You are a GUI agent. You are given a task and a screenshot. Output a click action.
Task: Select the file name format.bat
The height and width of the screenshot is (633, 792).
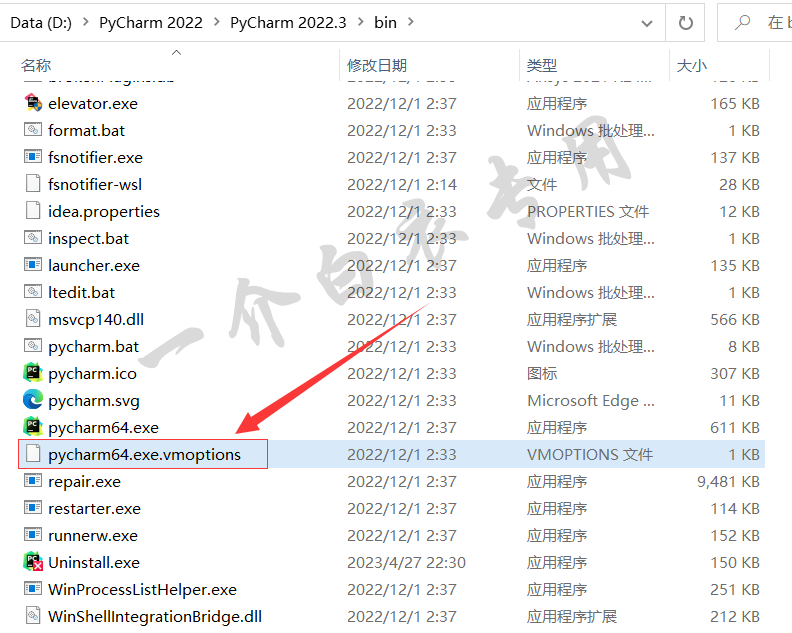coord(86,130)
